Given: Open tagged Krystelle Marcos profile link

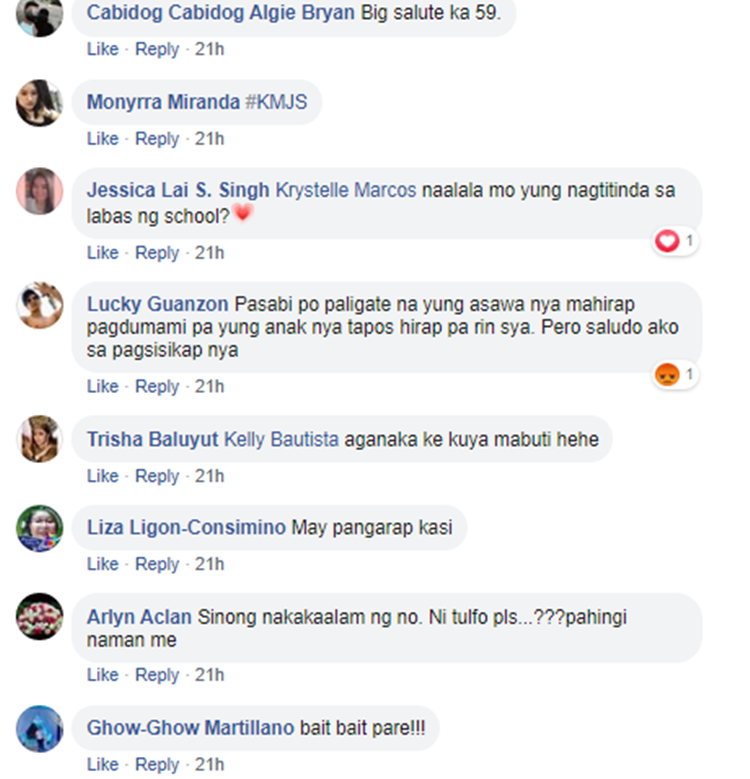Looking at the screenshot, I should 346,190.
